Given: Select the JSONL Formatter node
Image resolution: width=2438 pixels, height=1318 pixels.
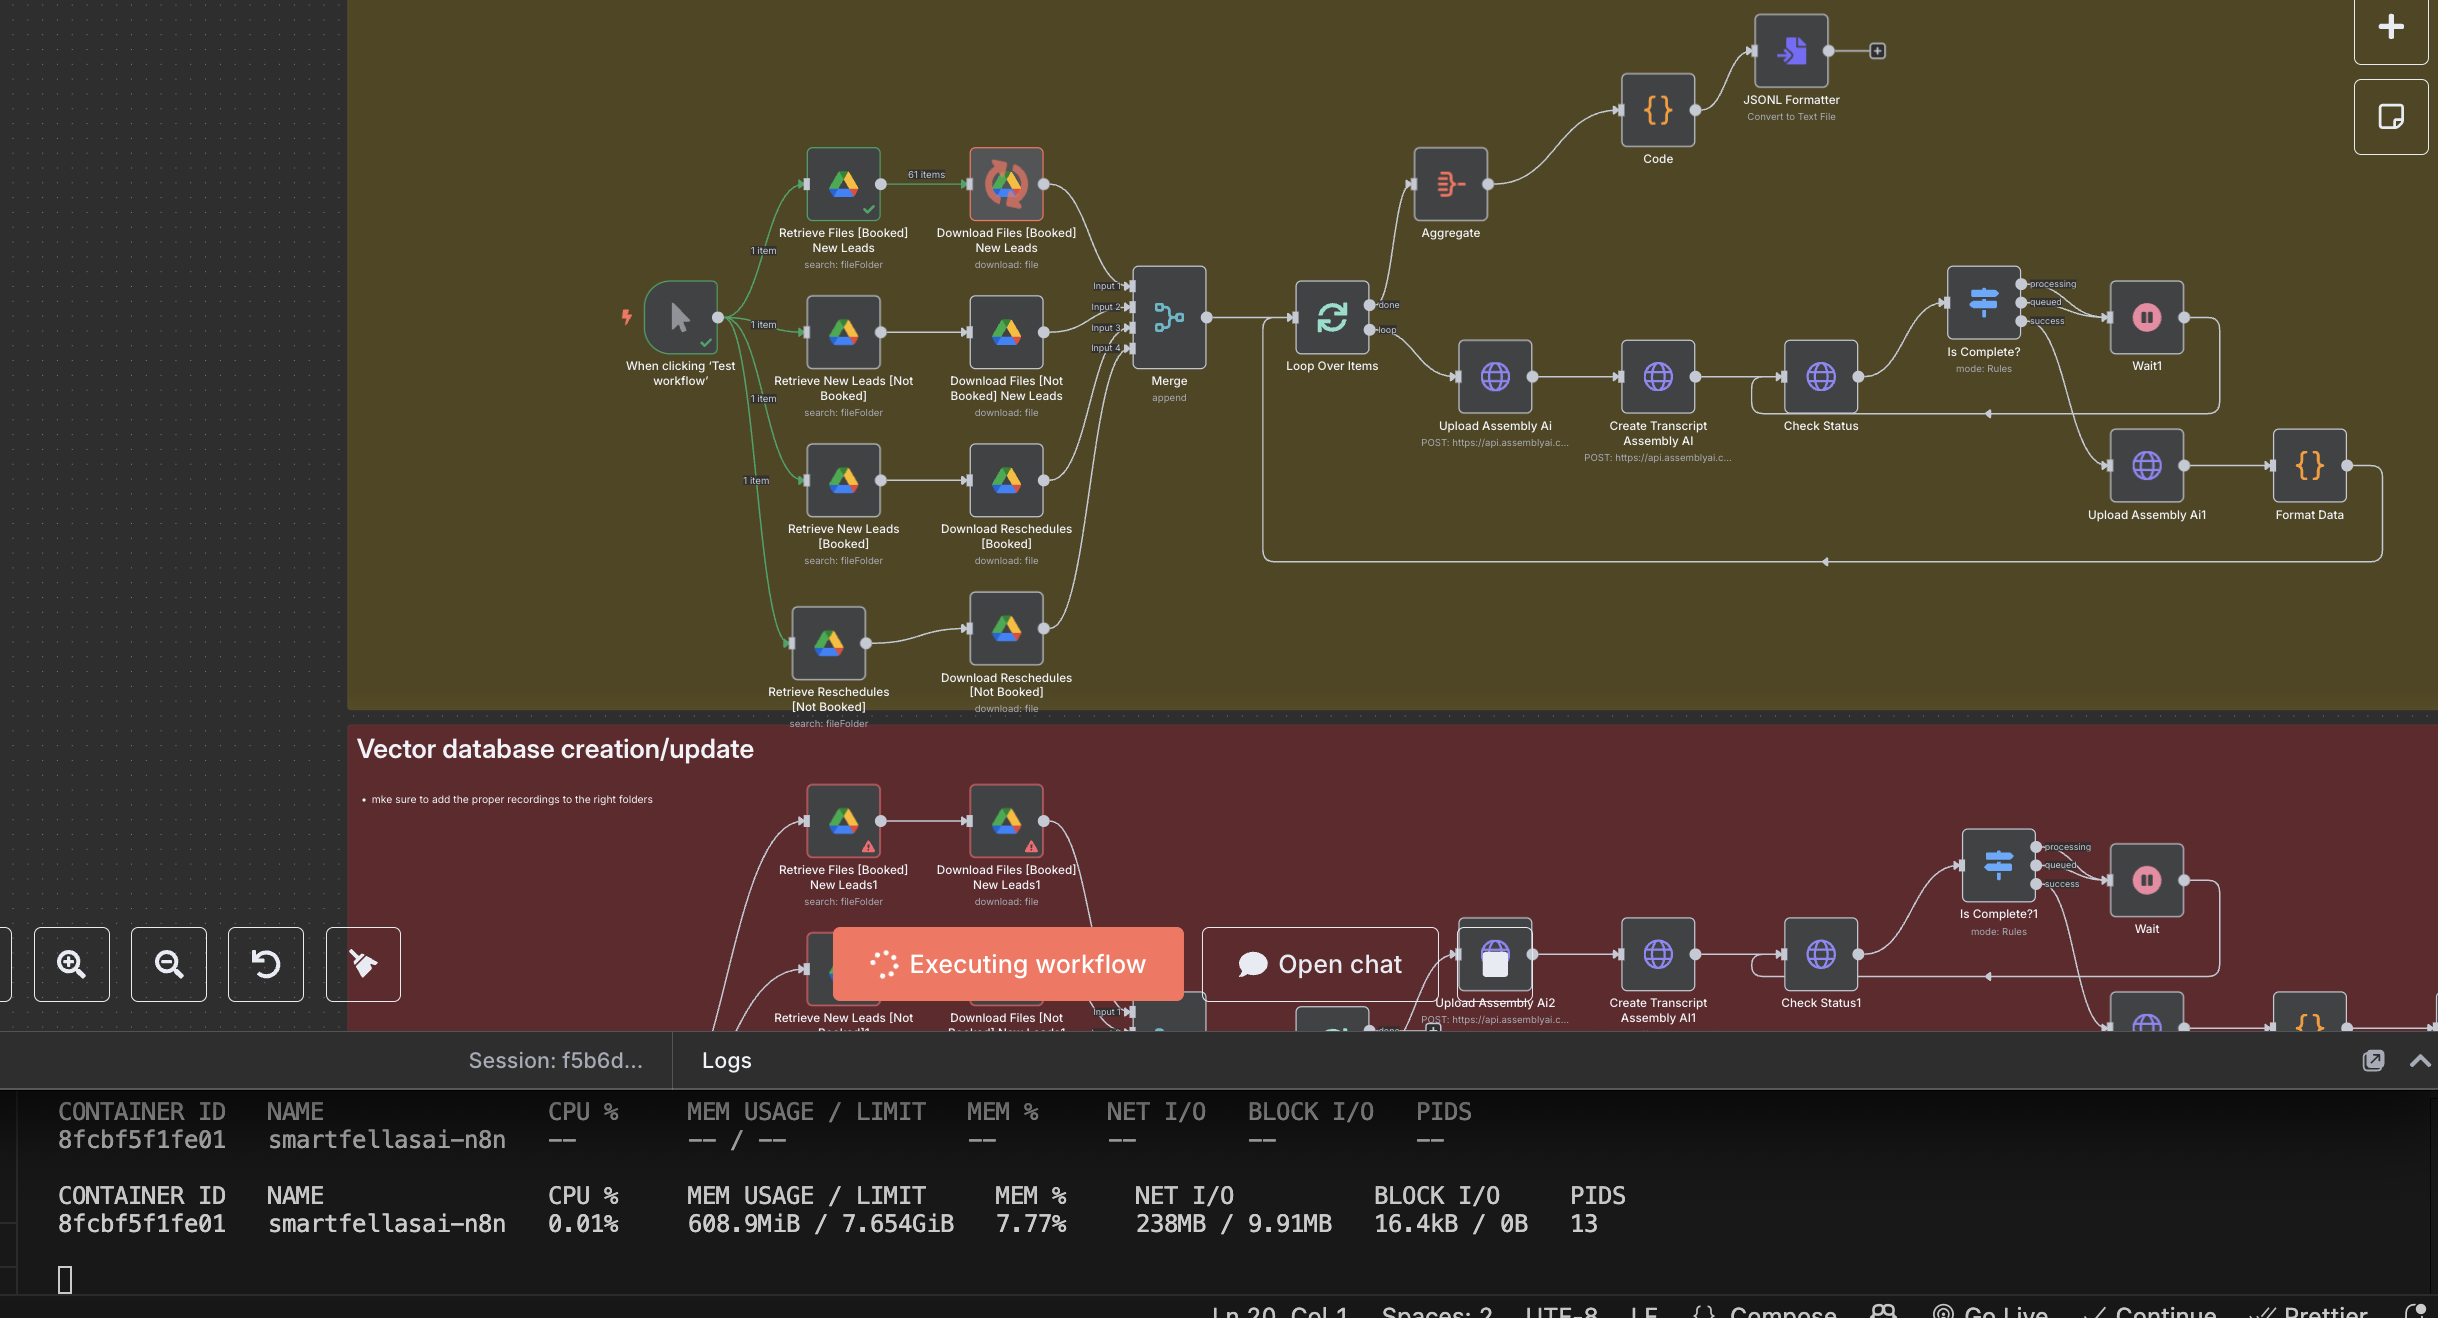Looking at the screenshot, I should [1790, 51].
